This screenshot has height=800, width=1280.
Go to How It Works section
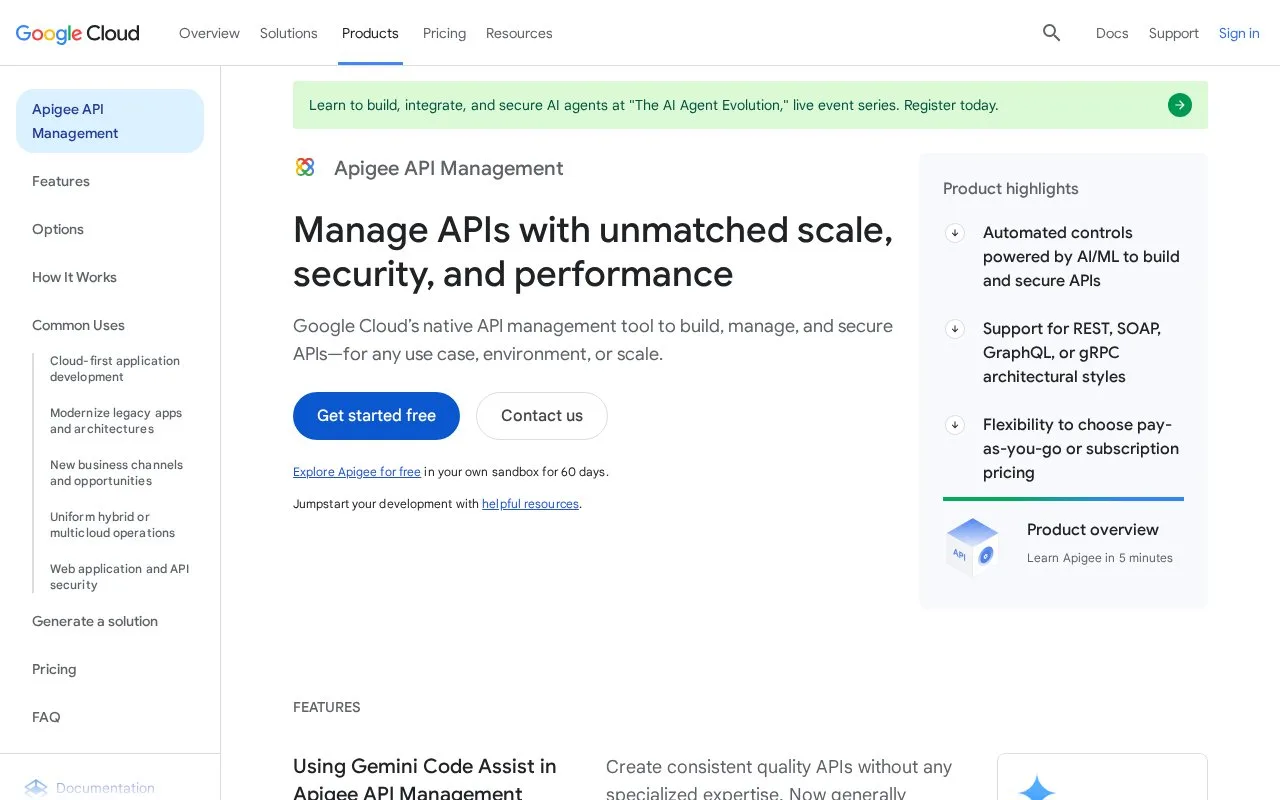pos(74,277)
